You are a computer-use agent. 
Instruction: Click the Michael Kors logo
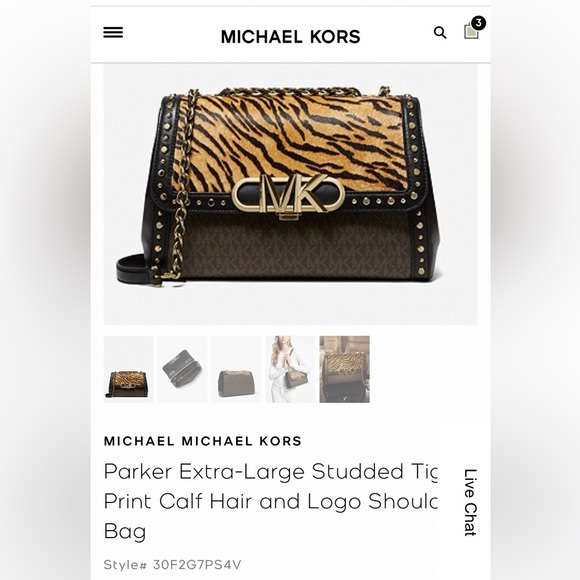(290, 37)
